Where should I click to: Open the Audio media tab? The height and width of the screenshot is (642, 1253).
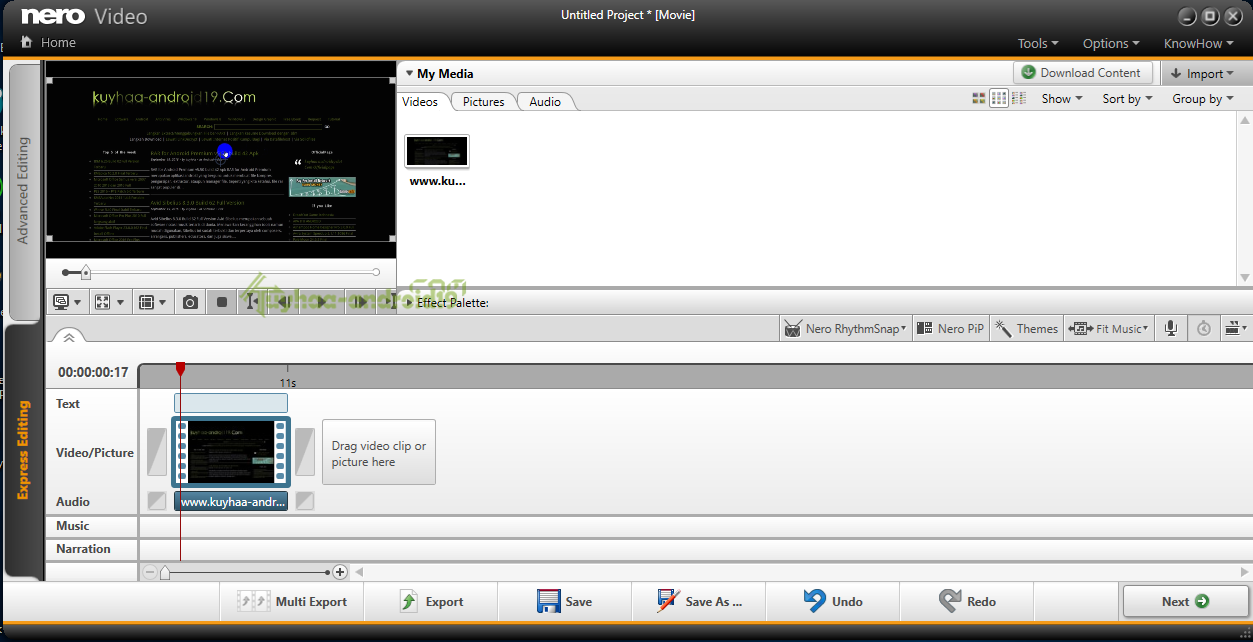[545, 101]
